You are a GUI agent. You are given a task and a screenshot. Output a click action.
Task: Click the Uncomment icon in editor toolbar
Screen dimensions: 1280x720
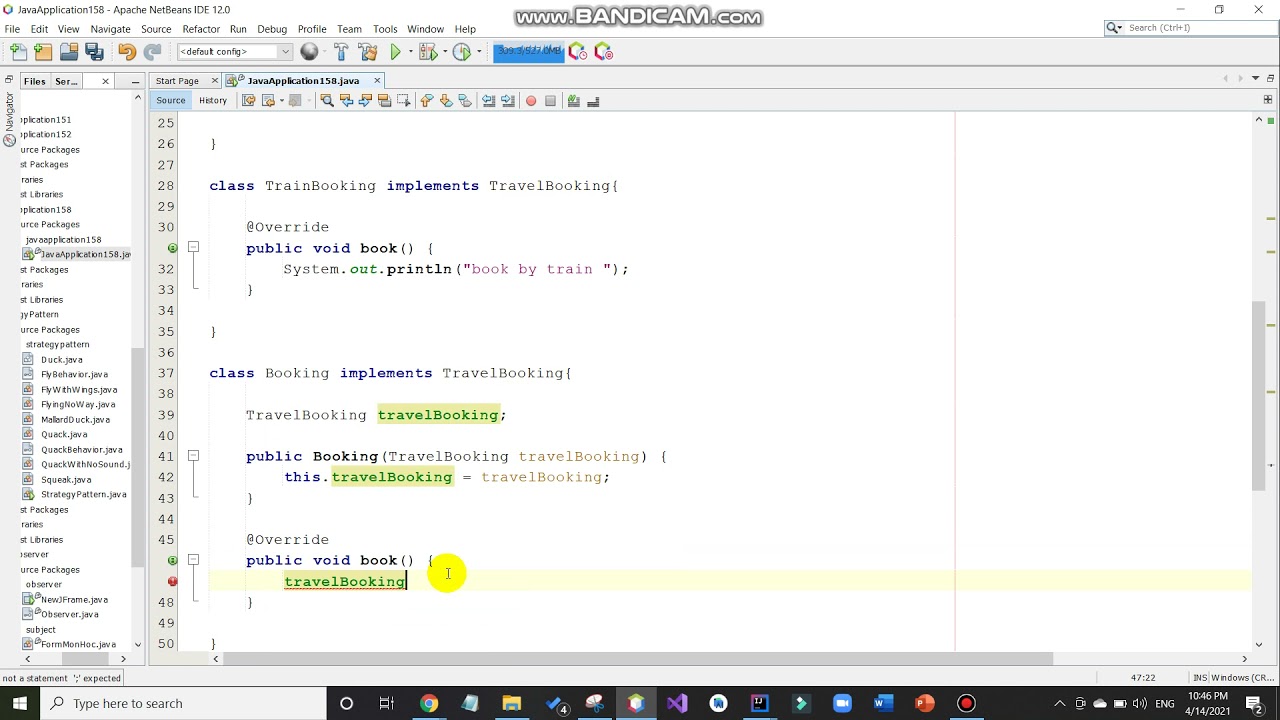593,101
